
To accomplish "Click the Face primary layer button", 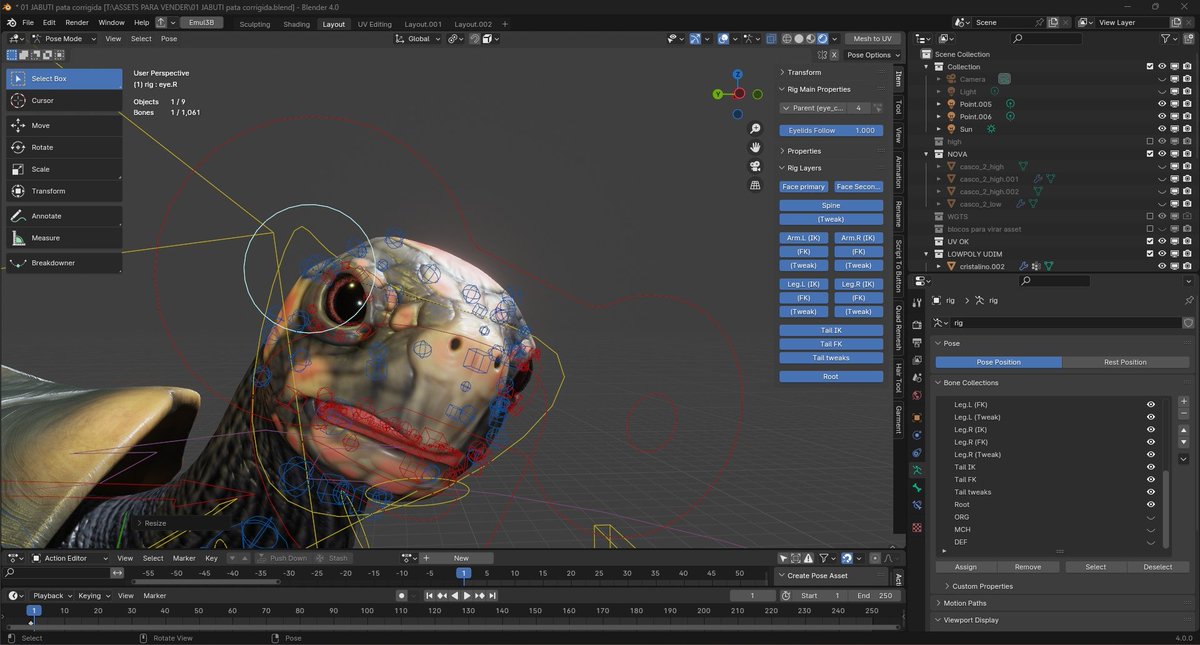I will [804, 186].
